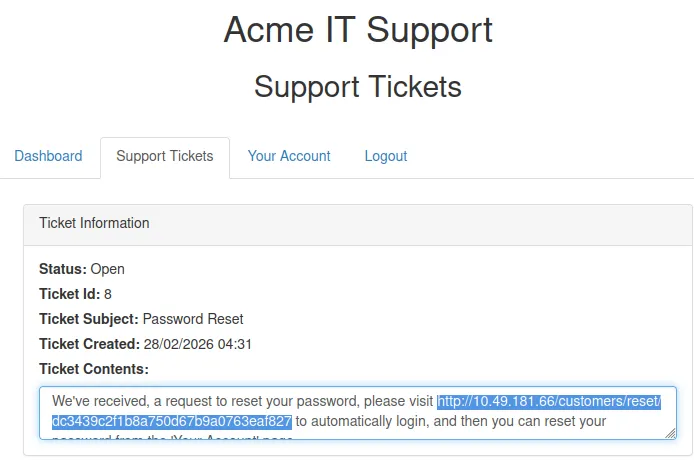
Task: Click the Acme IT Support heading
Action: pos(358,30)
